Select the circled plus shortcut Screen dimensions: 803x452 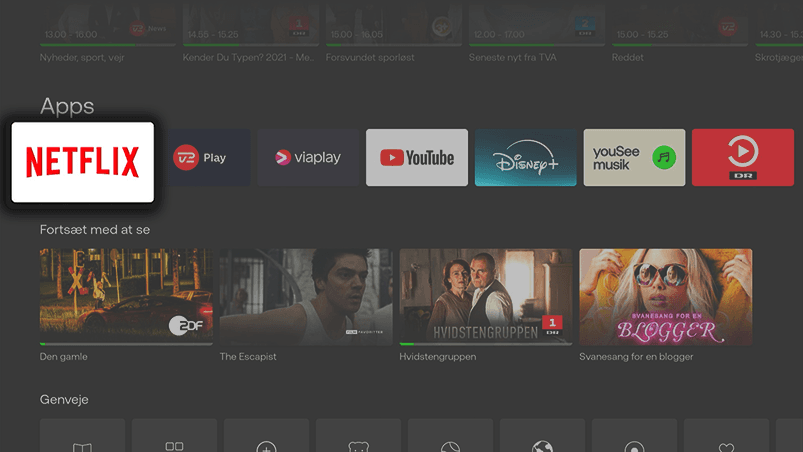click(266, 436)
